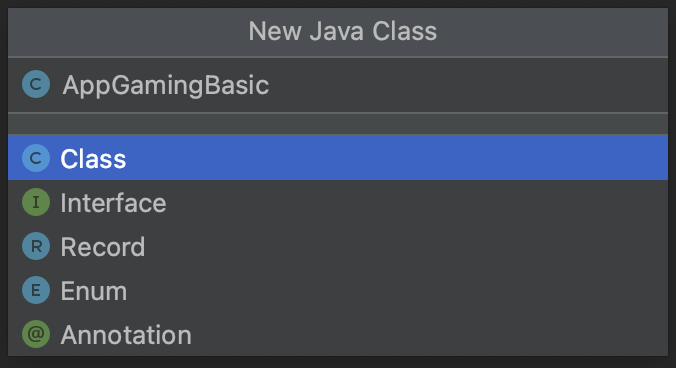Choose the Annotation entry
Image resolution: width=676 pixels, height=368 pixels.
(126, 335)
